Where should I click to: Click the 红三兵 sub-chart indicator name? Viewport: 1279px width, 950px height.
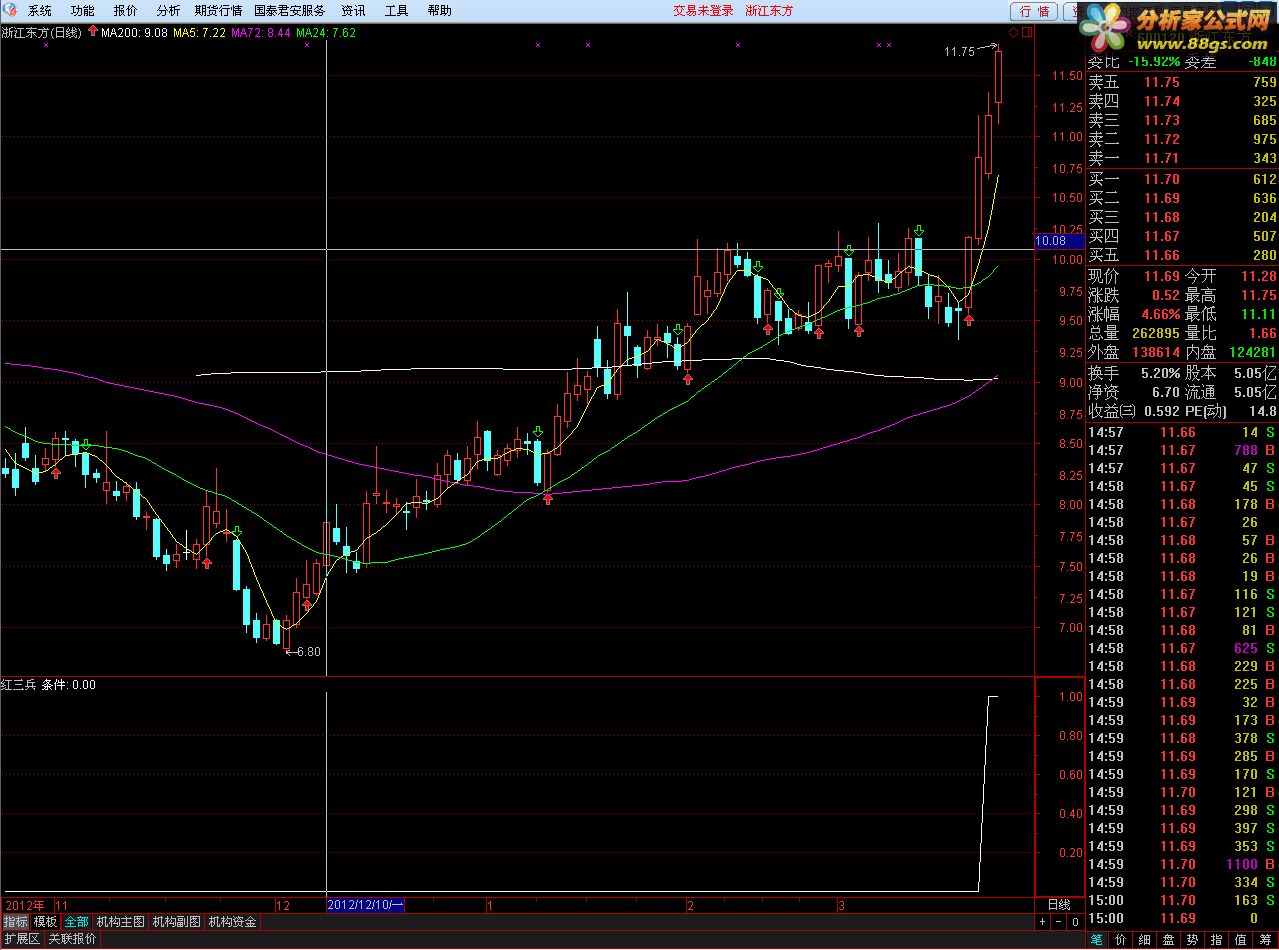(x=19, y=685)
